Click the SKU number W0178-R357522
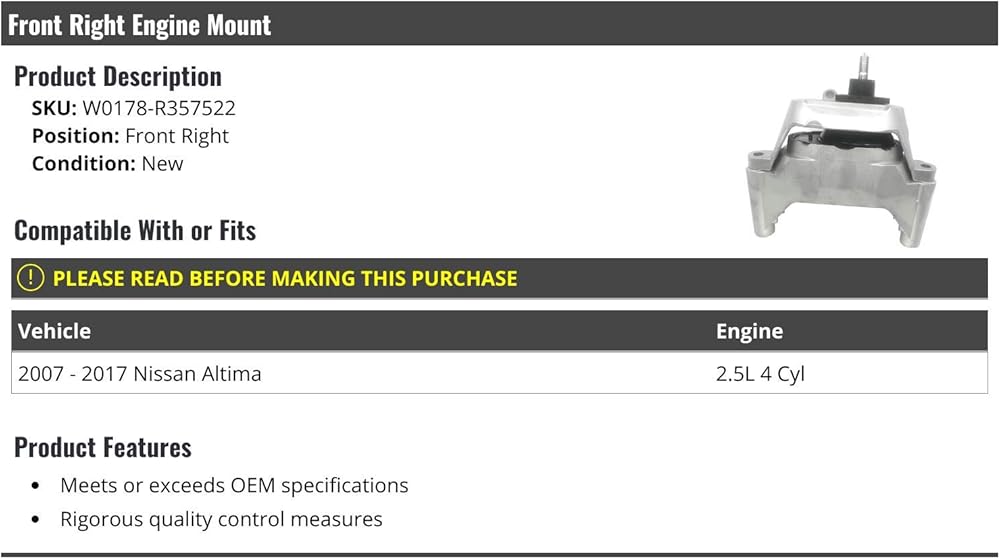The width and height of the screenshot is (1000, 559). (159, 108)
